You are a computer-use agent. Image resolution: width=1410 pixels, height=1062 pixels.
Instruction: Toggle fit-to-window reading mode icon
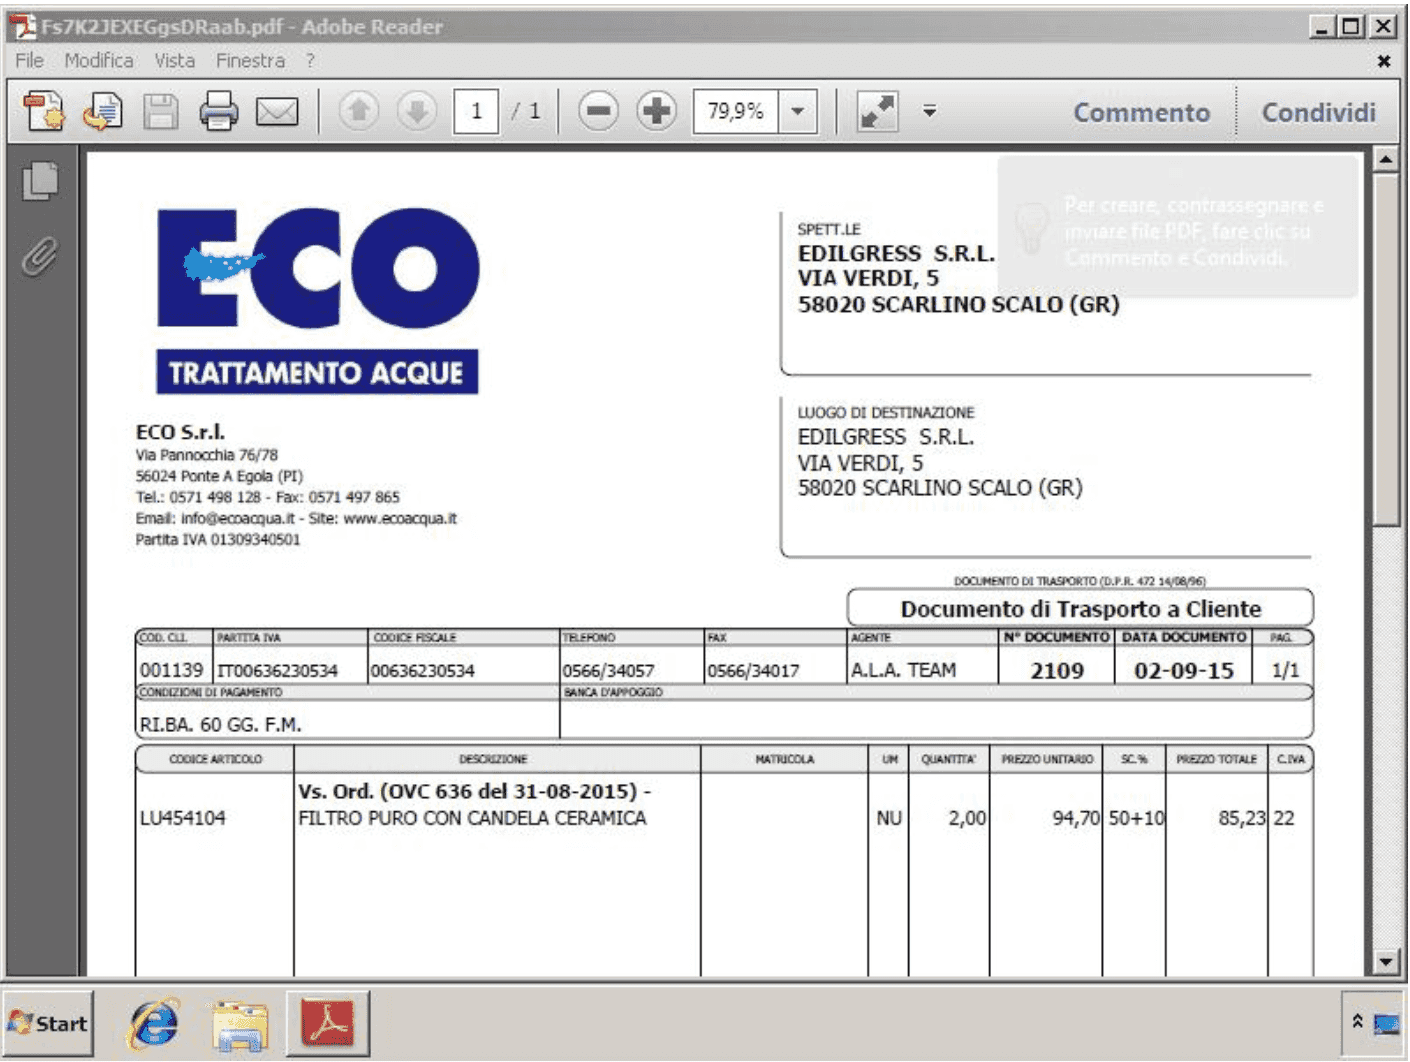tap(877, 111)
